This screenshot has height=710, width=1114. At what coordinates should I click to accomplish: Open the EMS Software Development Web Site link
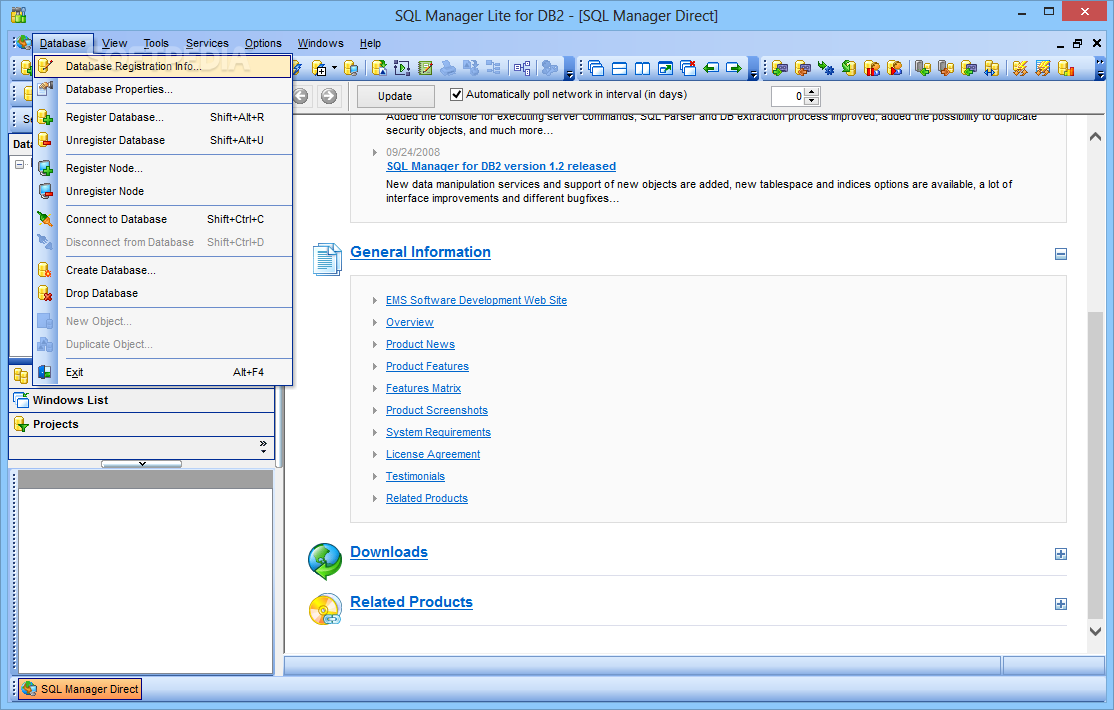point(476,301)
